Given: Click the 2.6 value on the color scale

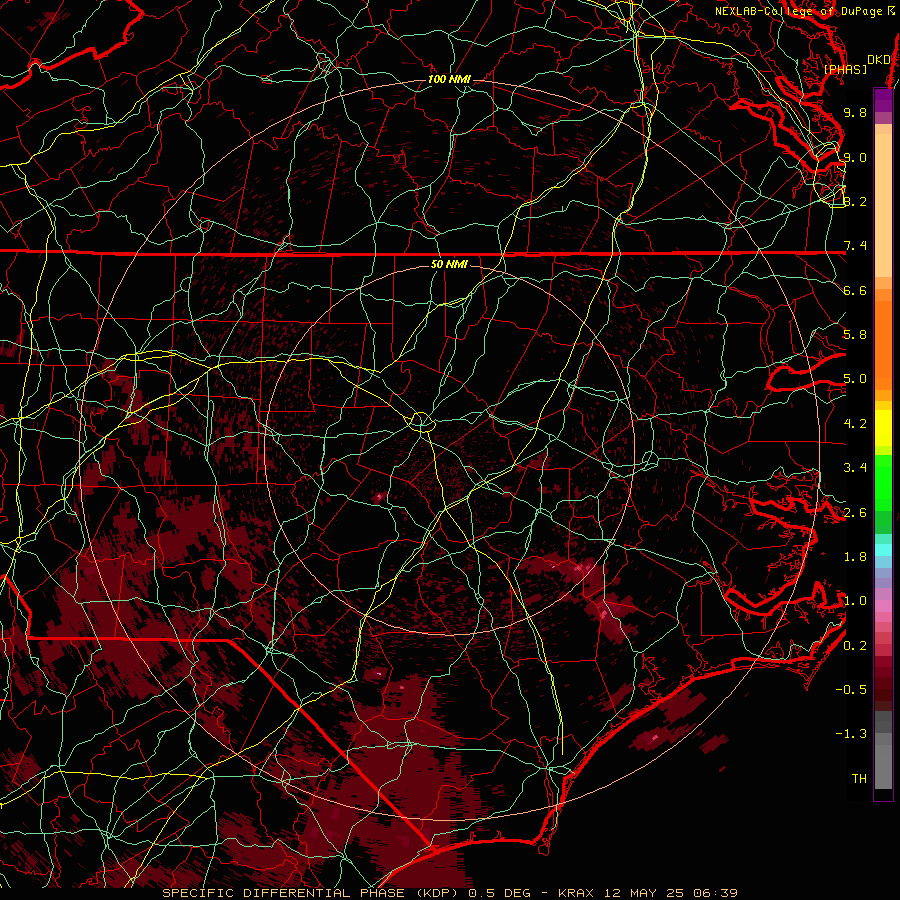Looking at the screenshot, I should pos(855,513).
